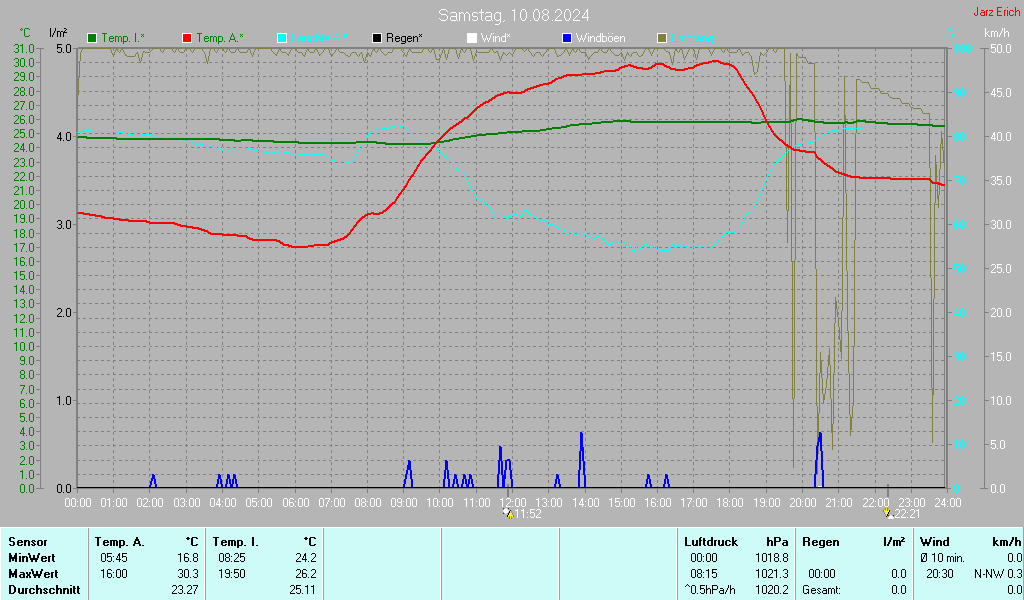Click the 24.2 indoor minimum value
Screen dimensions: 1024x600
point(306,558)
